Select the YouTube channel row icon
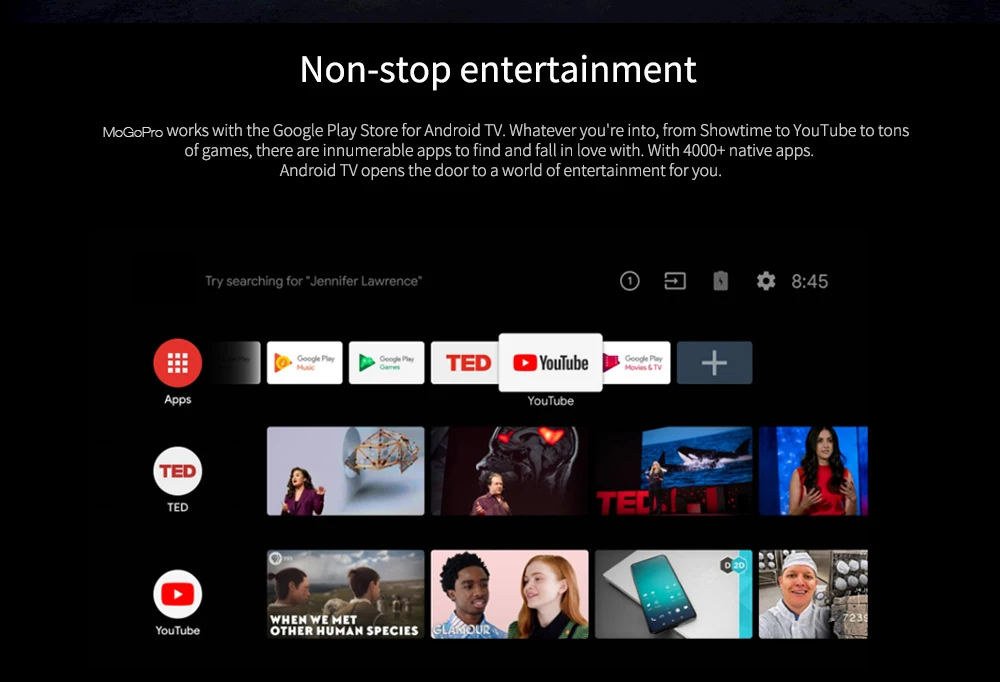 click(177, 594)
